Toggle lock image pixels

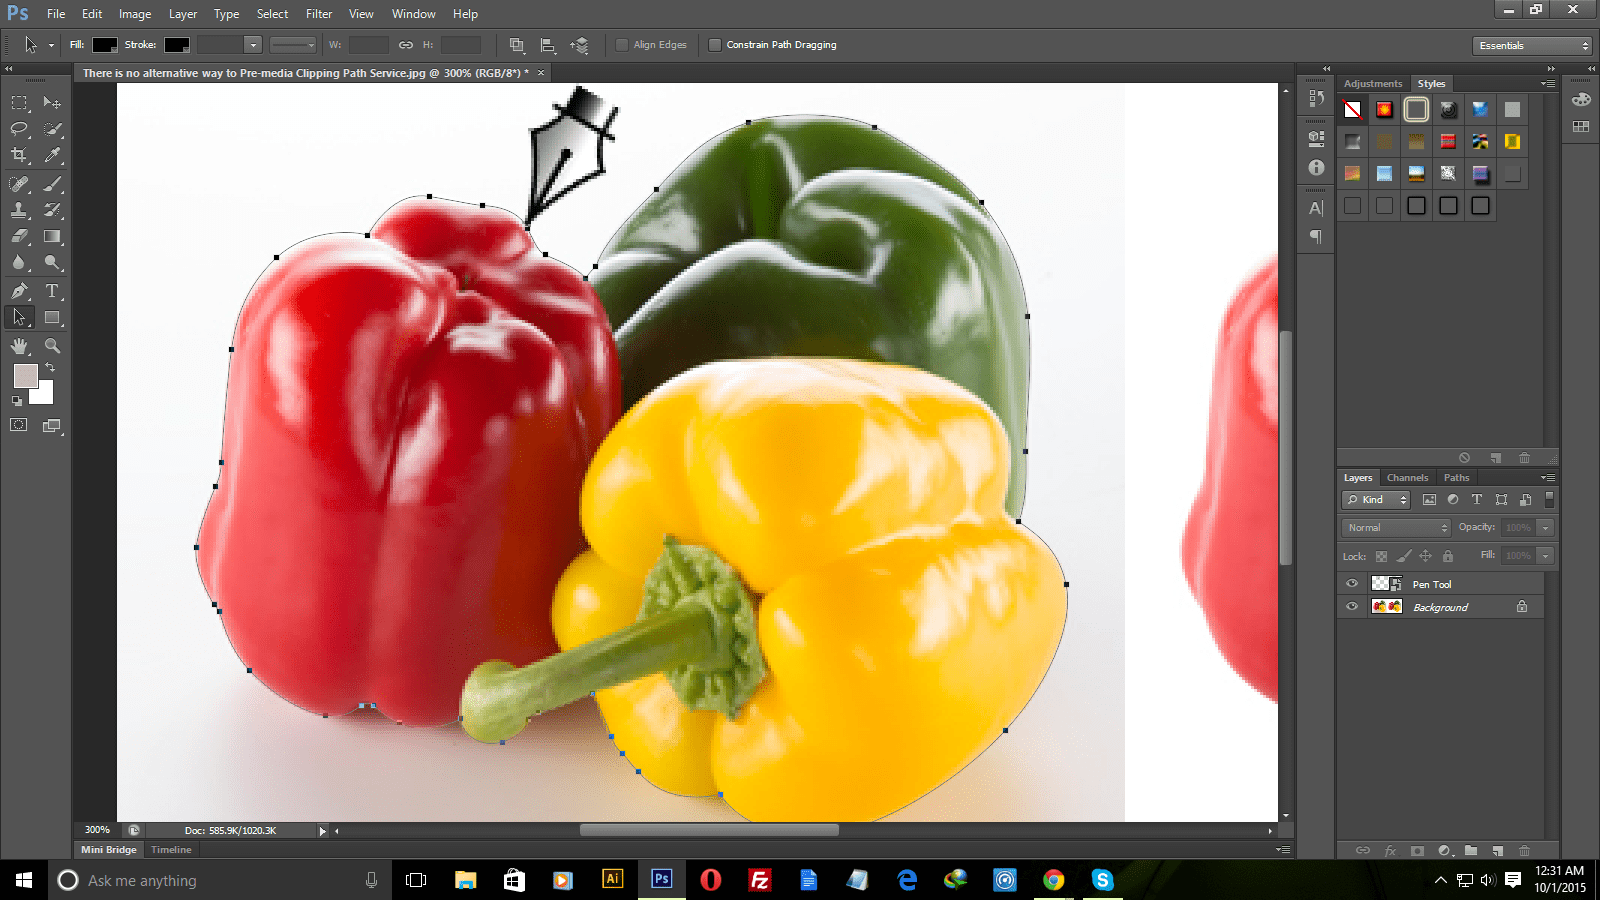1404,556
